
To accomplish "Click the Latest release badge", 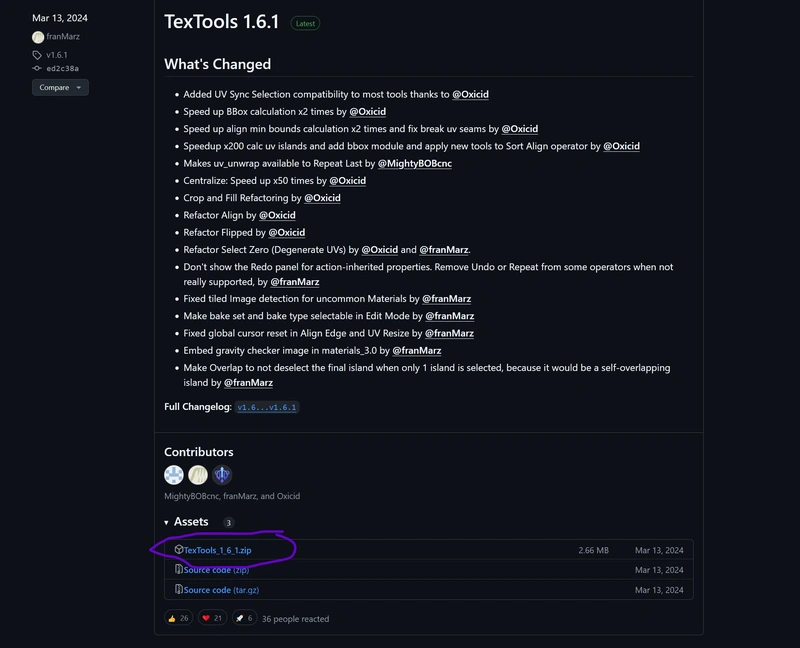I will tap(305, 23).
